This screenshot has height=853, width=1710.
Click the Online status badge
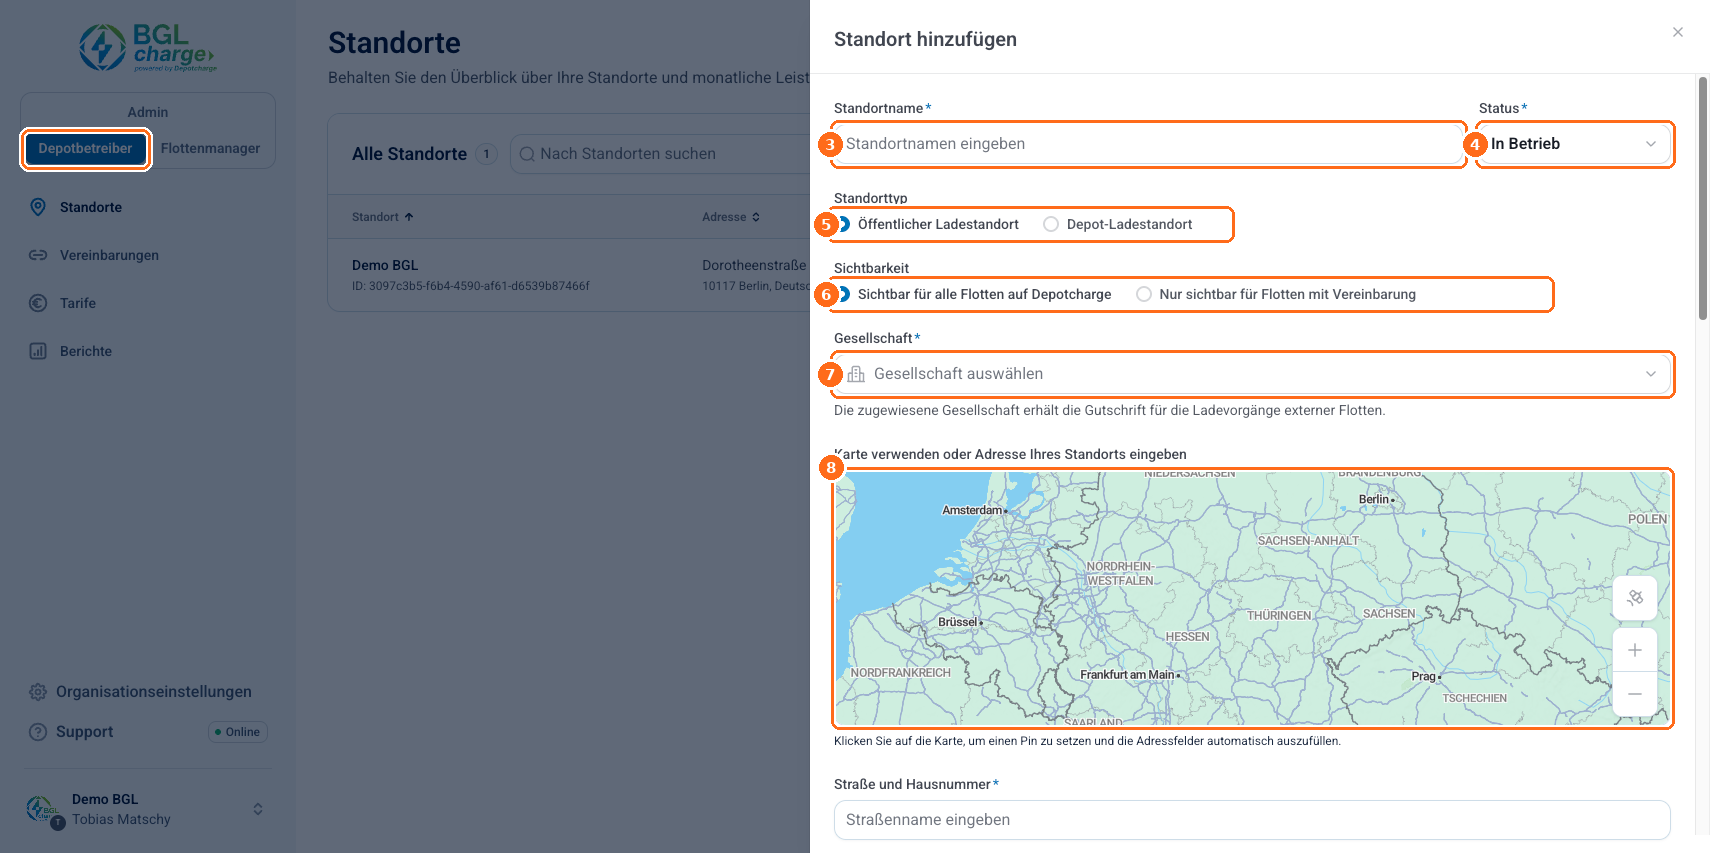(x=238, y=732)
